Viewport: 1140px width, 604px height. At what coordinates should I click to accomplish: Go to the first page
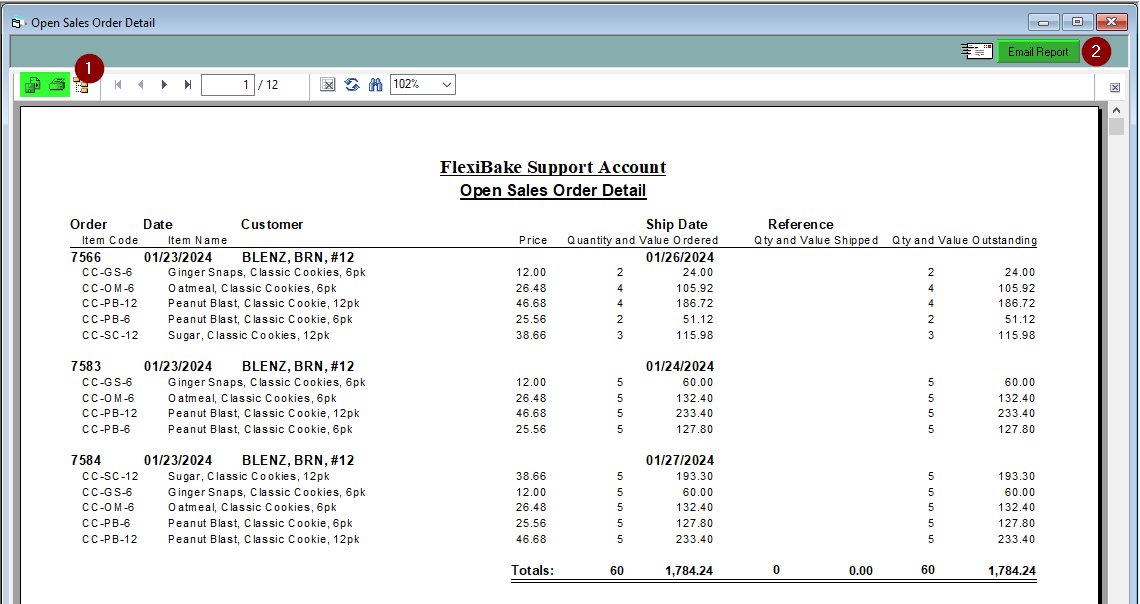118,85
